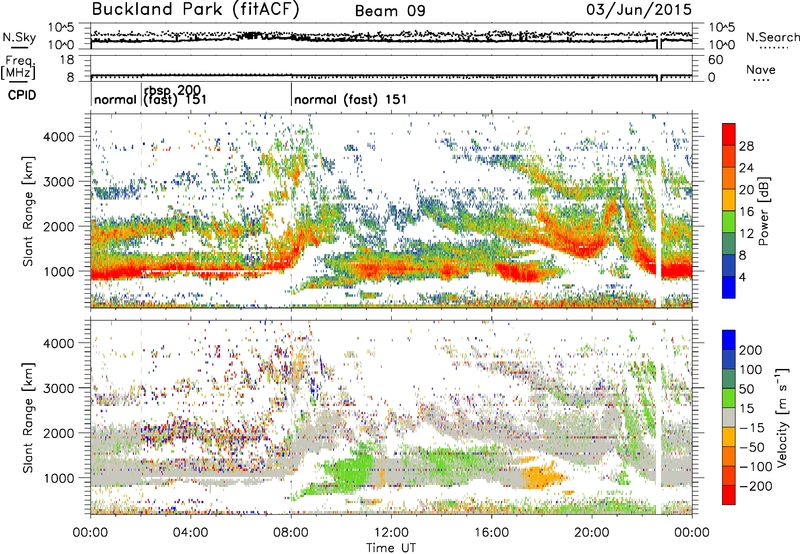Click the 'Nave' legend label

coord(760,69)
